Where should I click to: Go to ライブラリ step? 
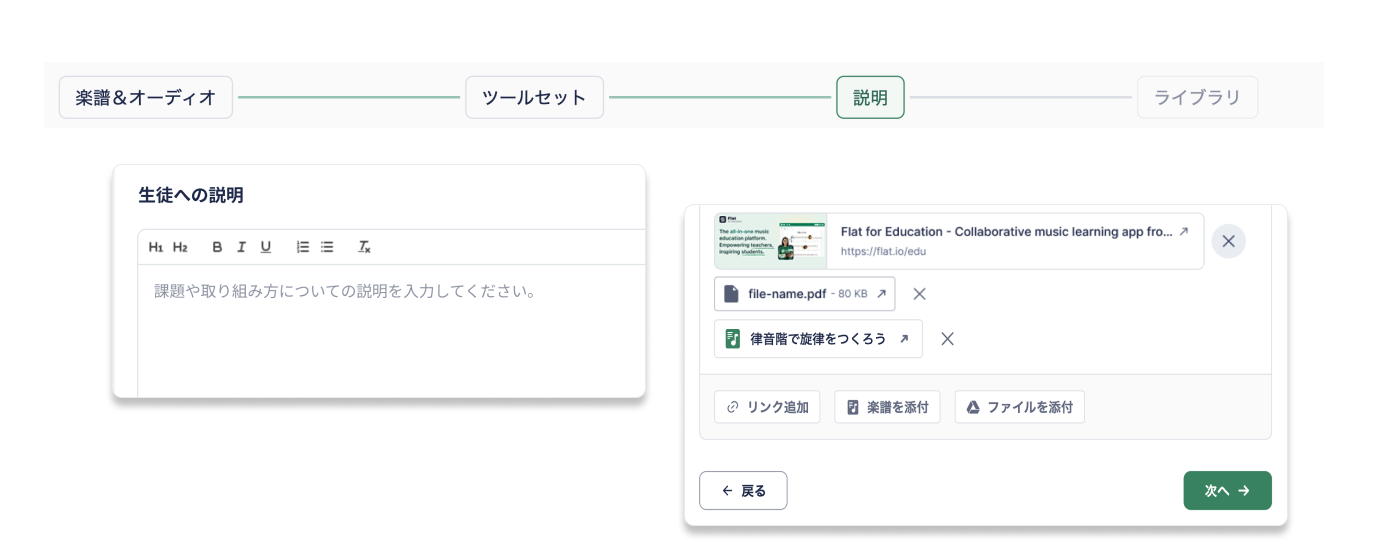[x=1197, y=97]
